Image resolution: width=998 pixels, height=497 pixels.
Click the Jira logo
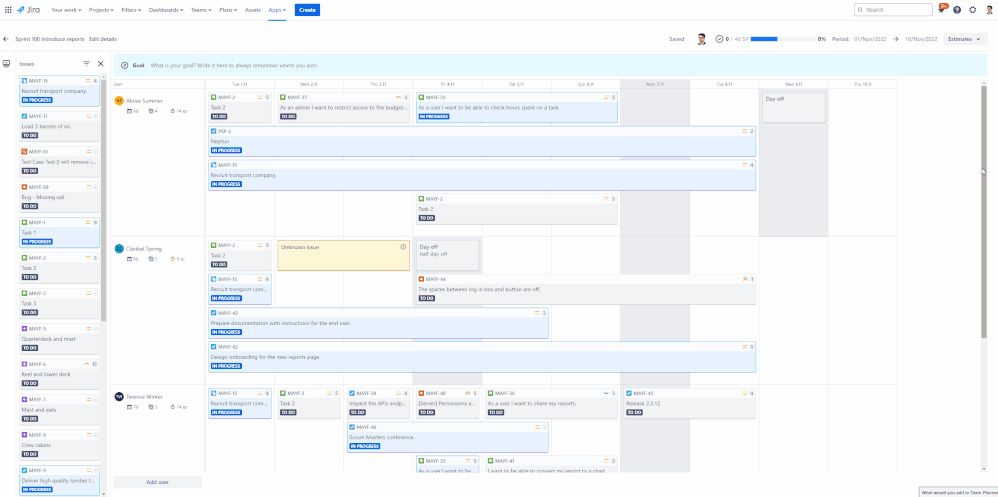point(29,10)
